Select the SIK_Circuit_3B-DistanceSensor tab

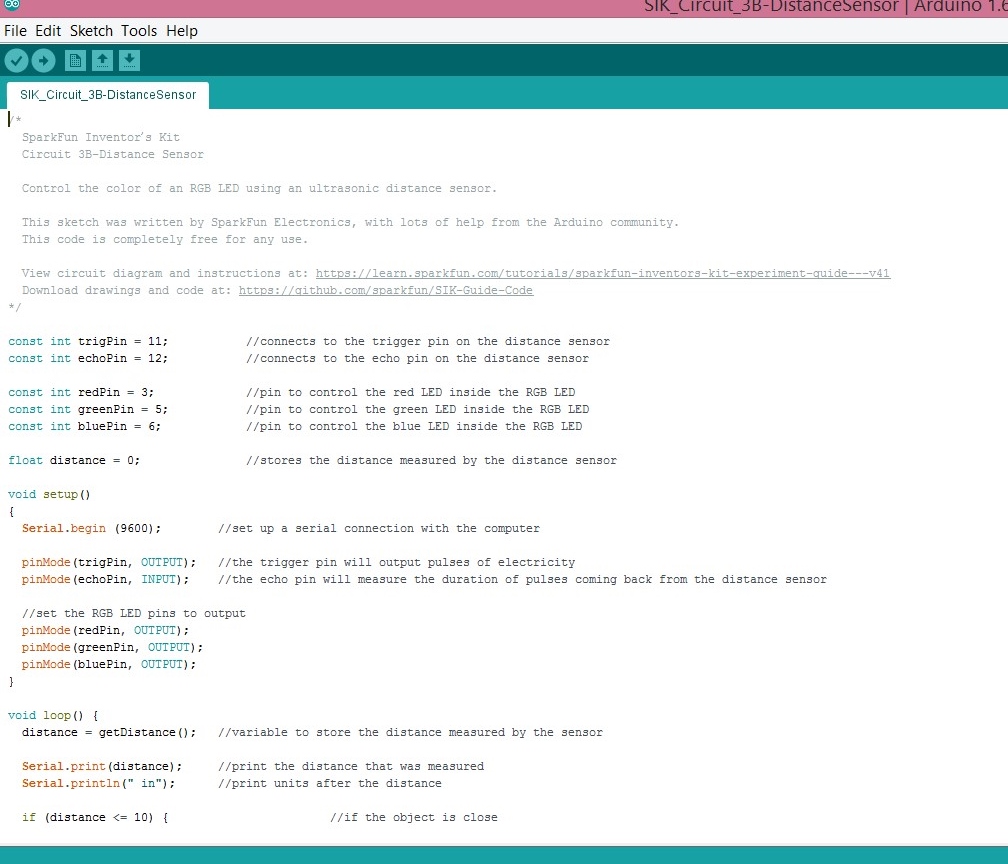106,95
